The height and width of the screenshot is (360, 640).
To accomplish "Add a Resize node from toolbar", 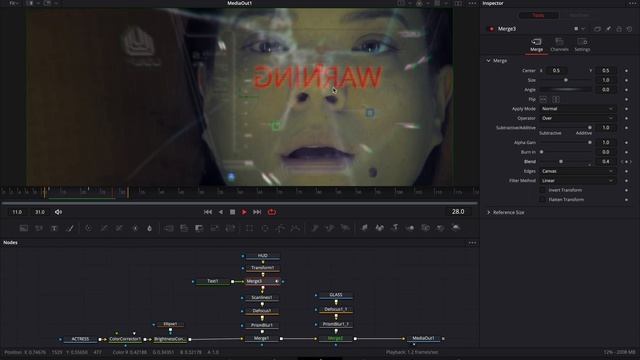I will 215,228.
